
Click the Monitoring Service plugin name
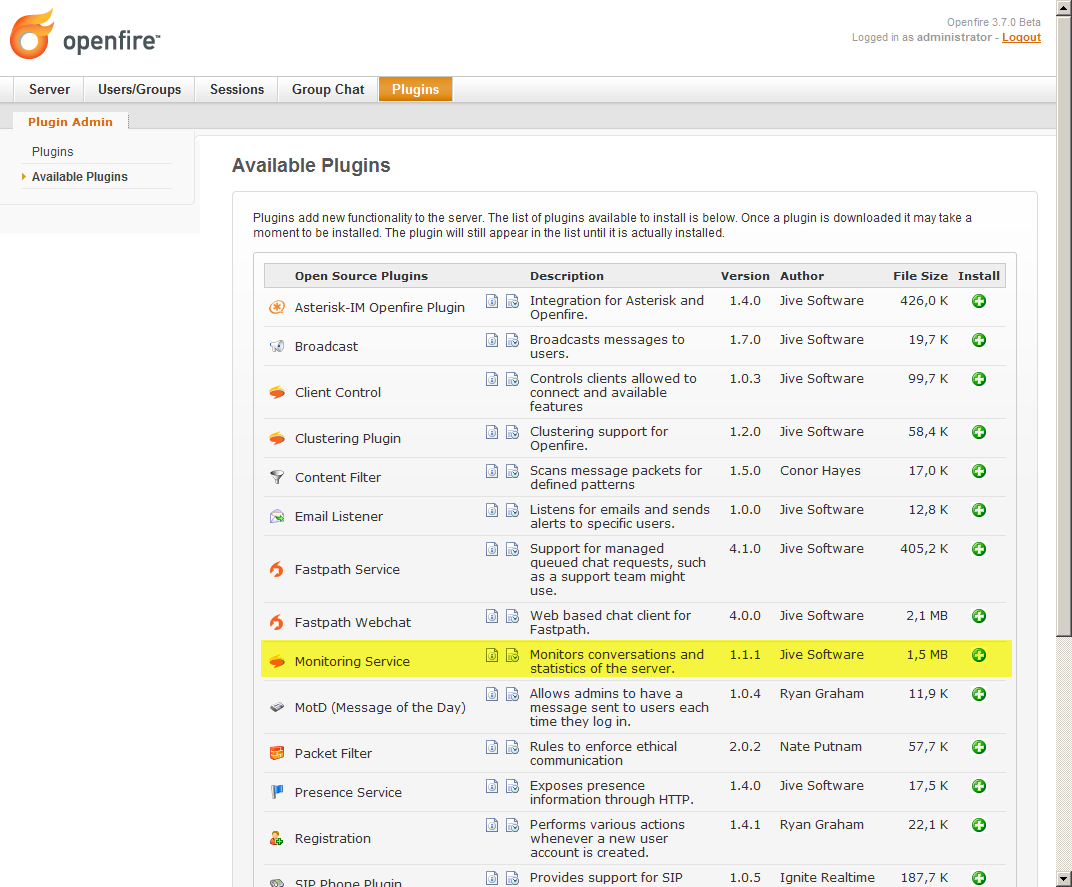tap(352, 661)
